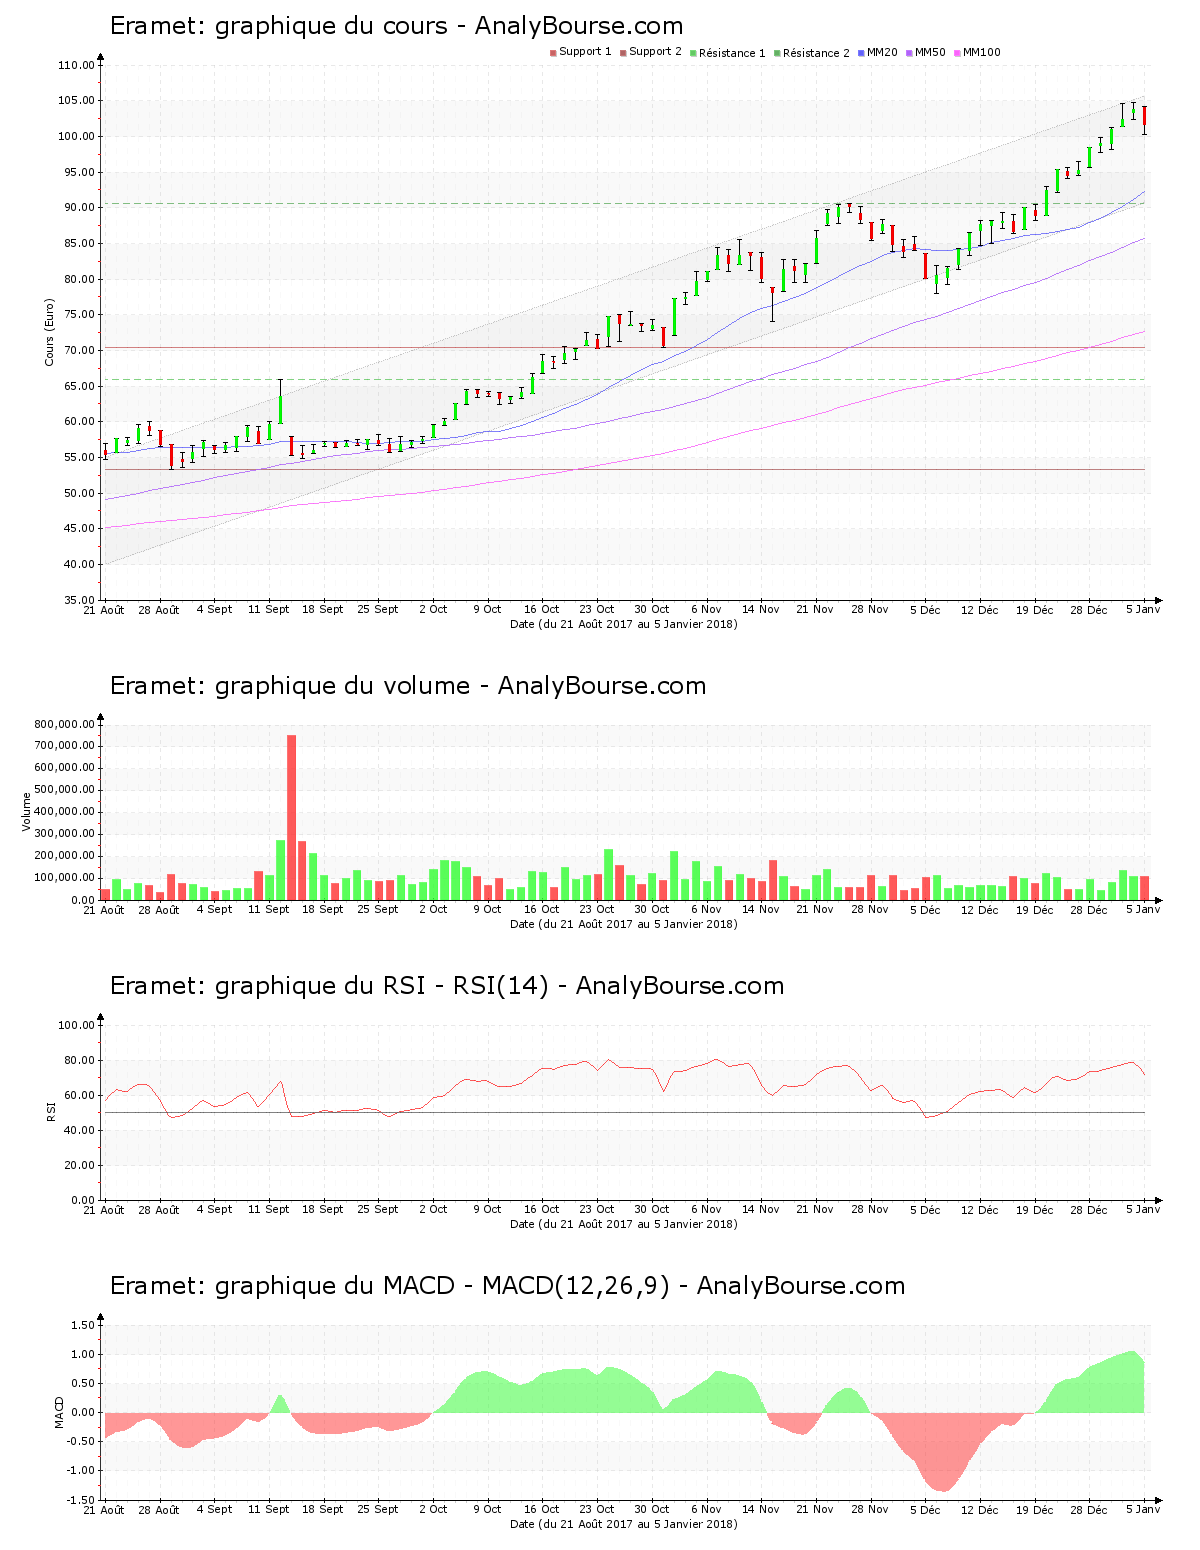Click the 'MACD' axis label
This screenshot has width=1200, height=1550.
pyautogui.click(x=60, y=1412)
